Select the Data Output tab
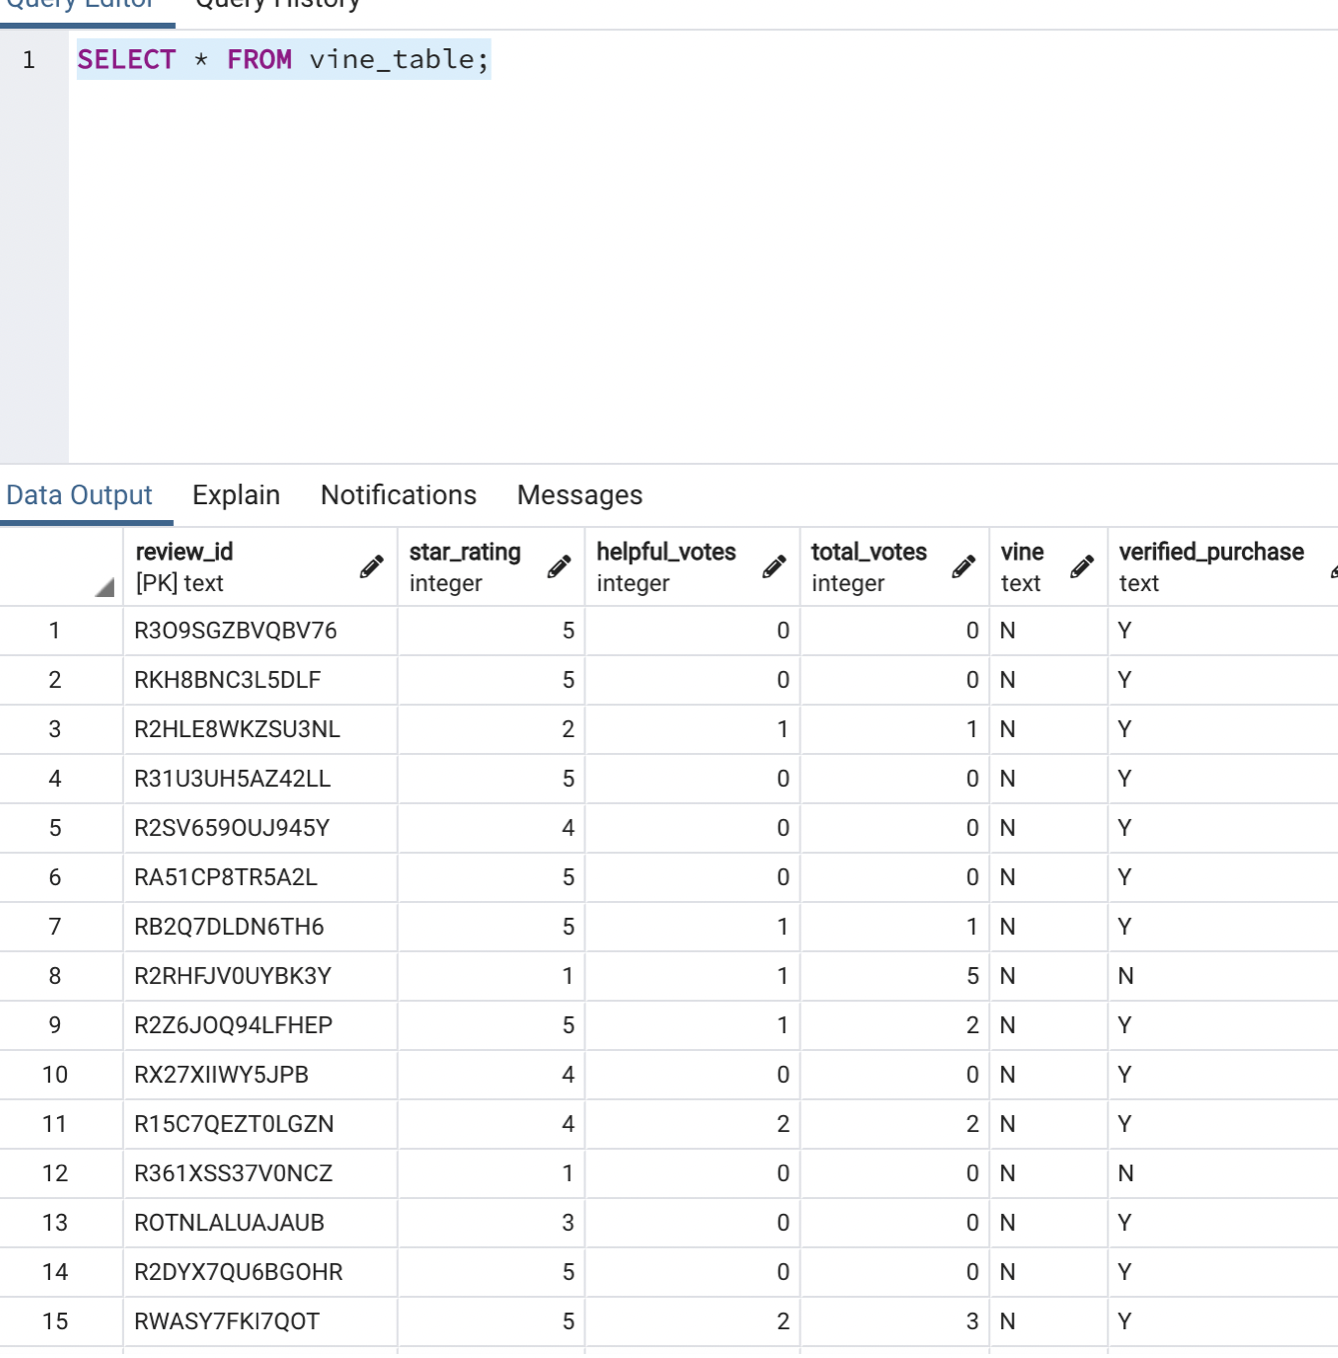 pyautogui.click(x=79, y=494)
